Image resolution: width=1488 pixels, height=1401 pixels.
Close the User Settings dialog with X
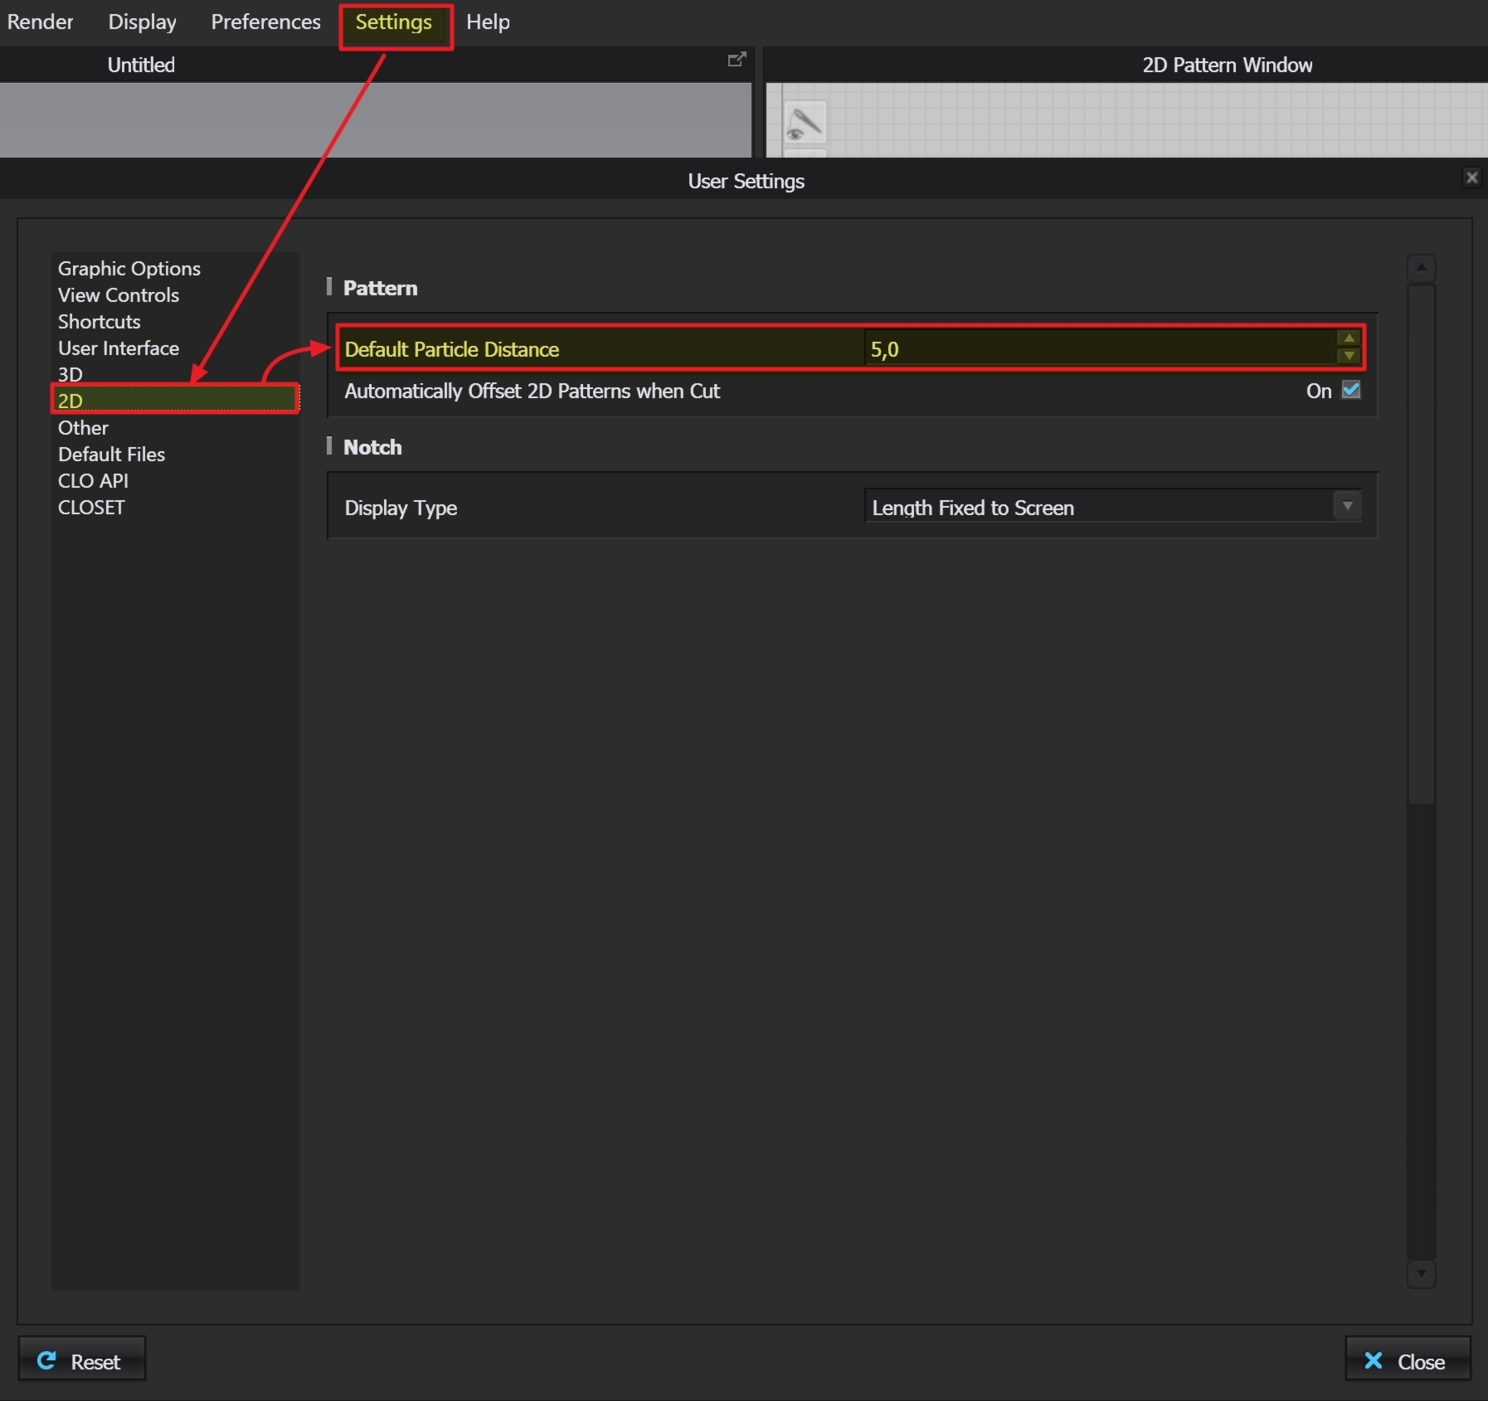click(1471, 178)
